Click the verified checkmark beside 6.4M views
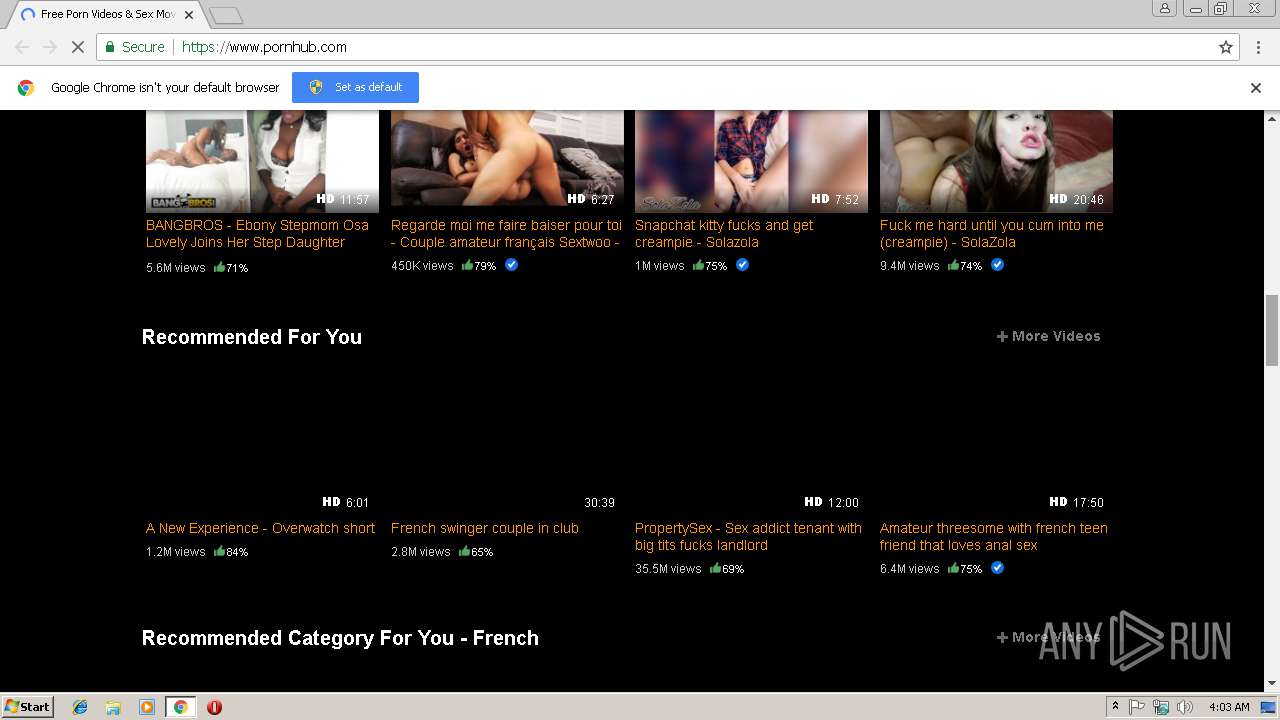Screen dimensions: 1280x720 pos(997,568)
